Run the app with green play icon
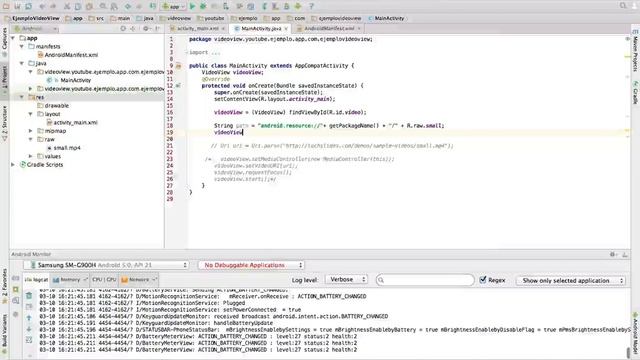 (192, 6)
